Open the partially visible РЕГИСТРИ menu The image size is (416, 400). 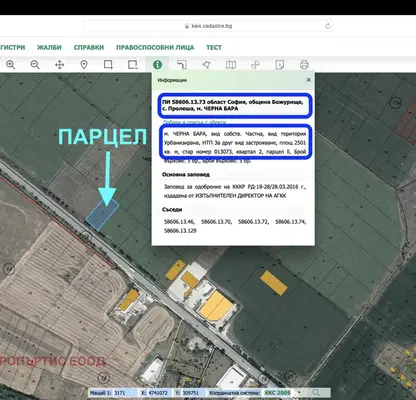pyautogui.click(x=12, y=47)
